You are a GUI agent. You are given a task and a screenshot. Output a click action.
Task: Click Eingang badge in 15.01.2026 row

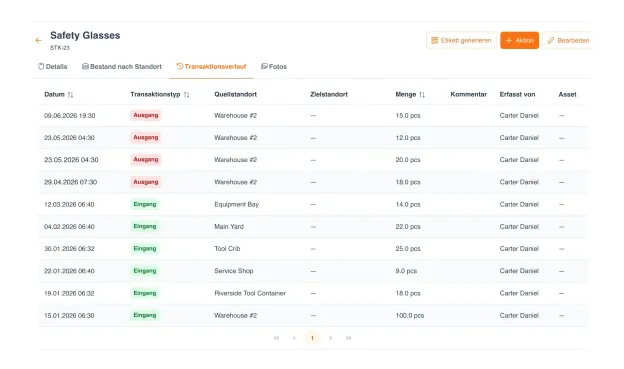(x=145, y=315)
